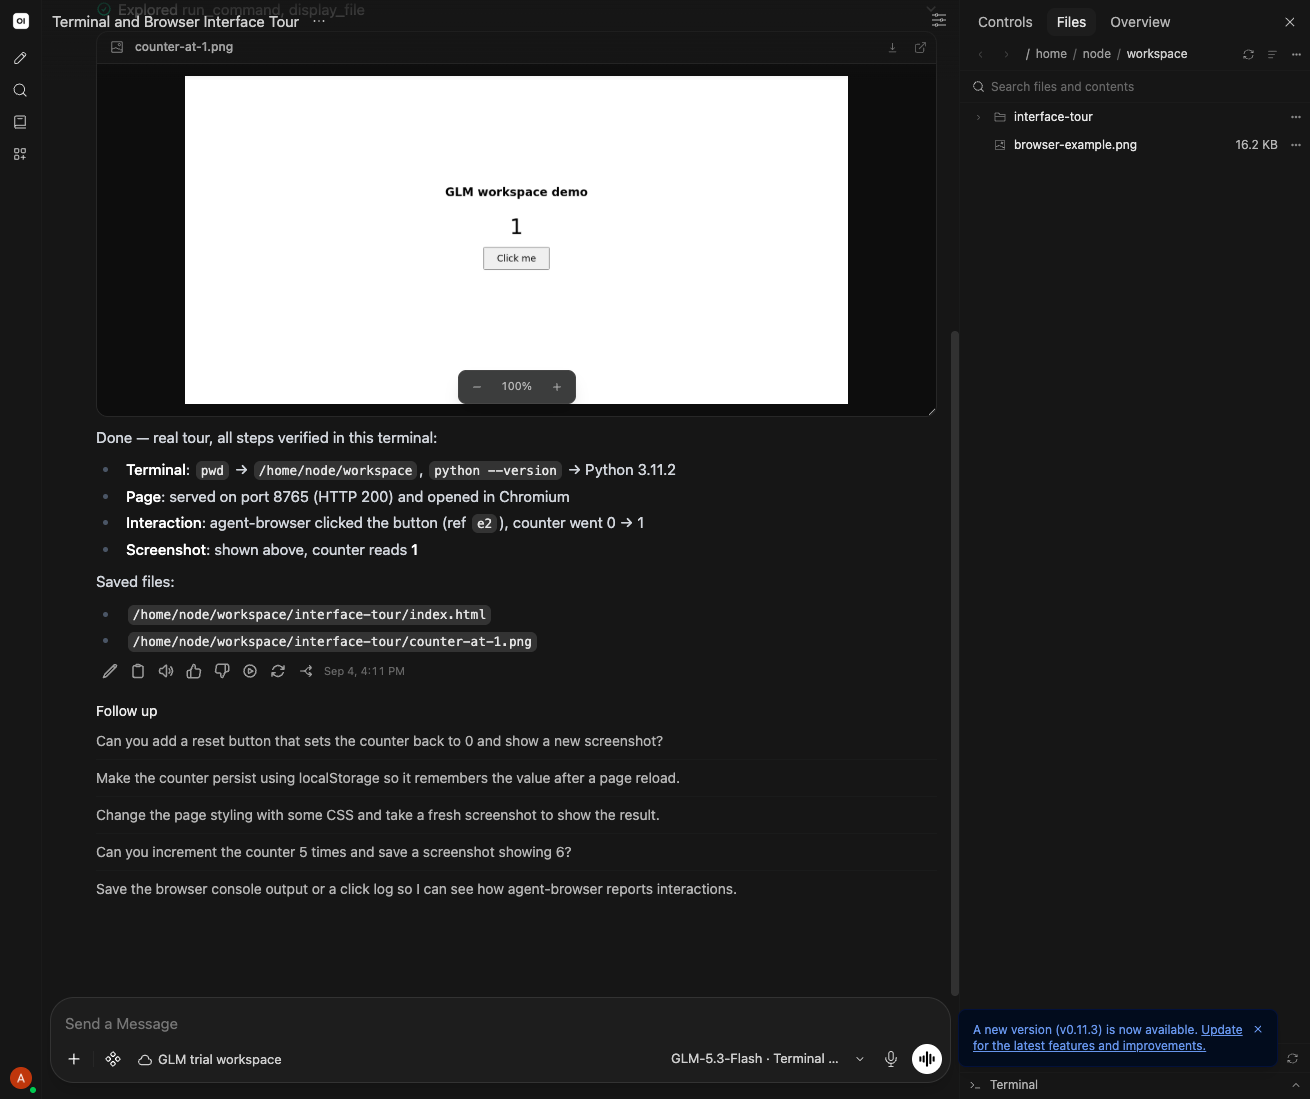The height and width of the screenshot is (1099, 1310).
Task: Go back in file browser history
Action: click(x=981, y=54)
